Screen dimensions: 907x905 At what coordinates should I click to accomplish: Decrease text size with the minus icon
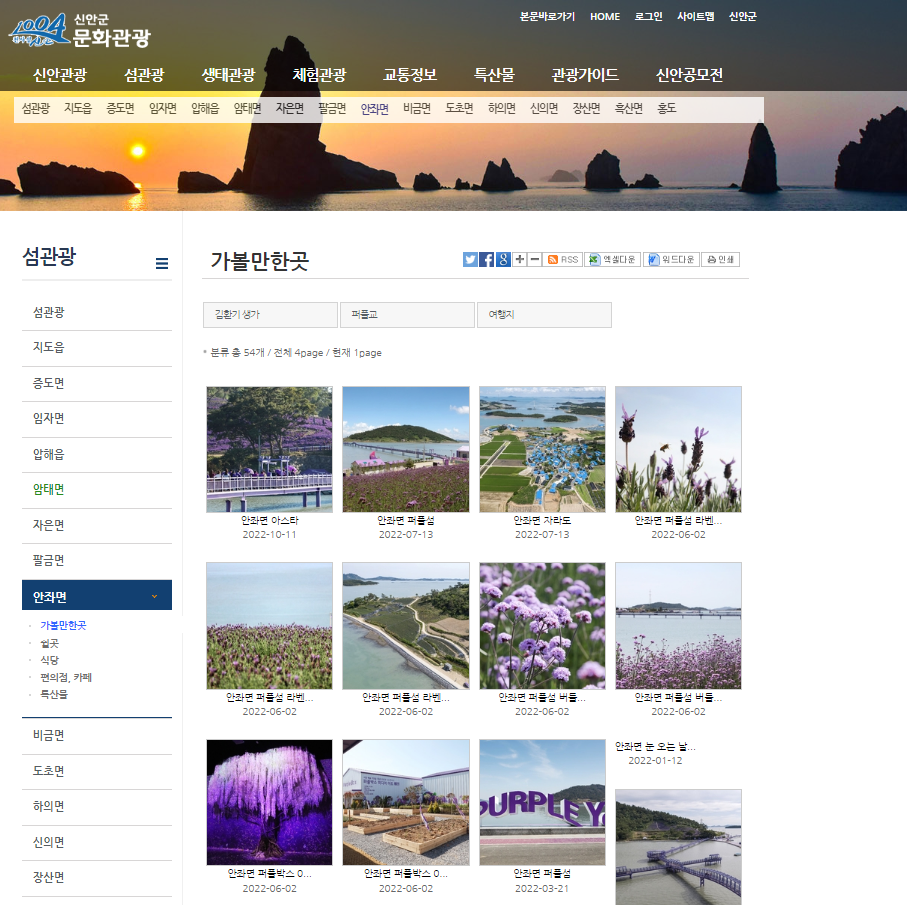pos(535,259)
